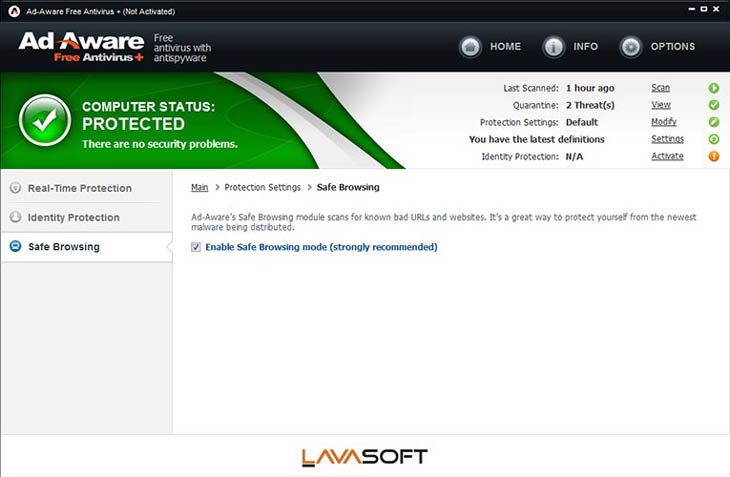Click the person icon beside Identity Protection
This screenshot has height=477, width=730.
(15, 217)
